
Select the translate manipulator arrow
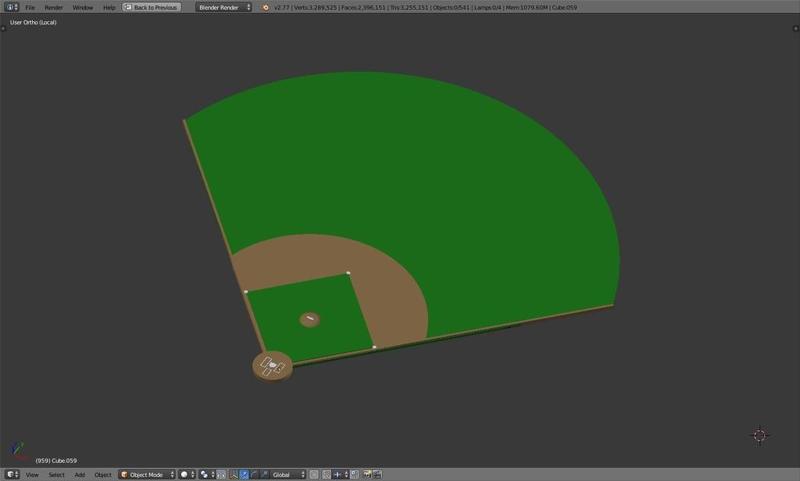pos(244,474)
